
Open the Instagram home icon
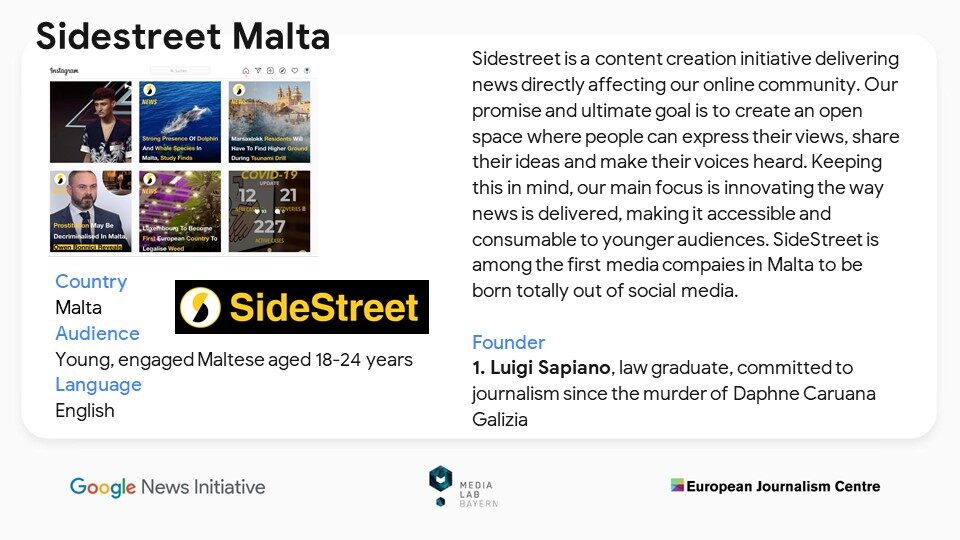point(246,71)
